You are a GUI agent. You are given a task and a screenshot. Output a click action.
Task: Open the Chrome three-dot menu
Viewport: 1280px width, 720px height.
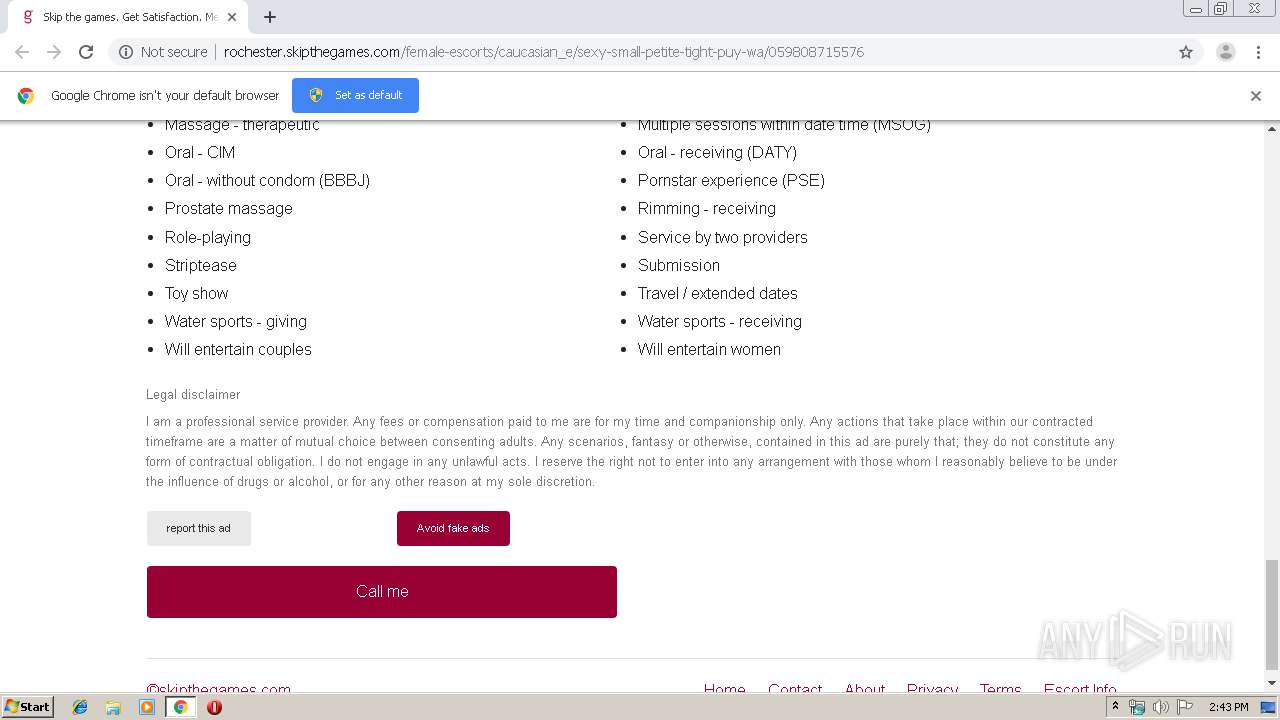pyautogui.click(x=1258, y=52)
